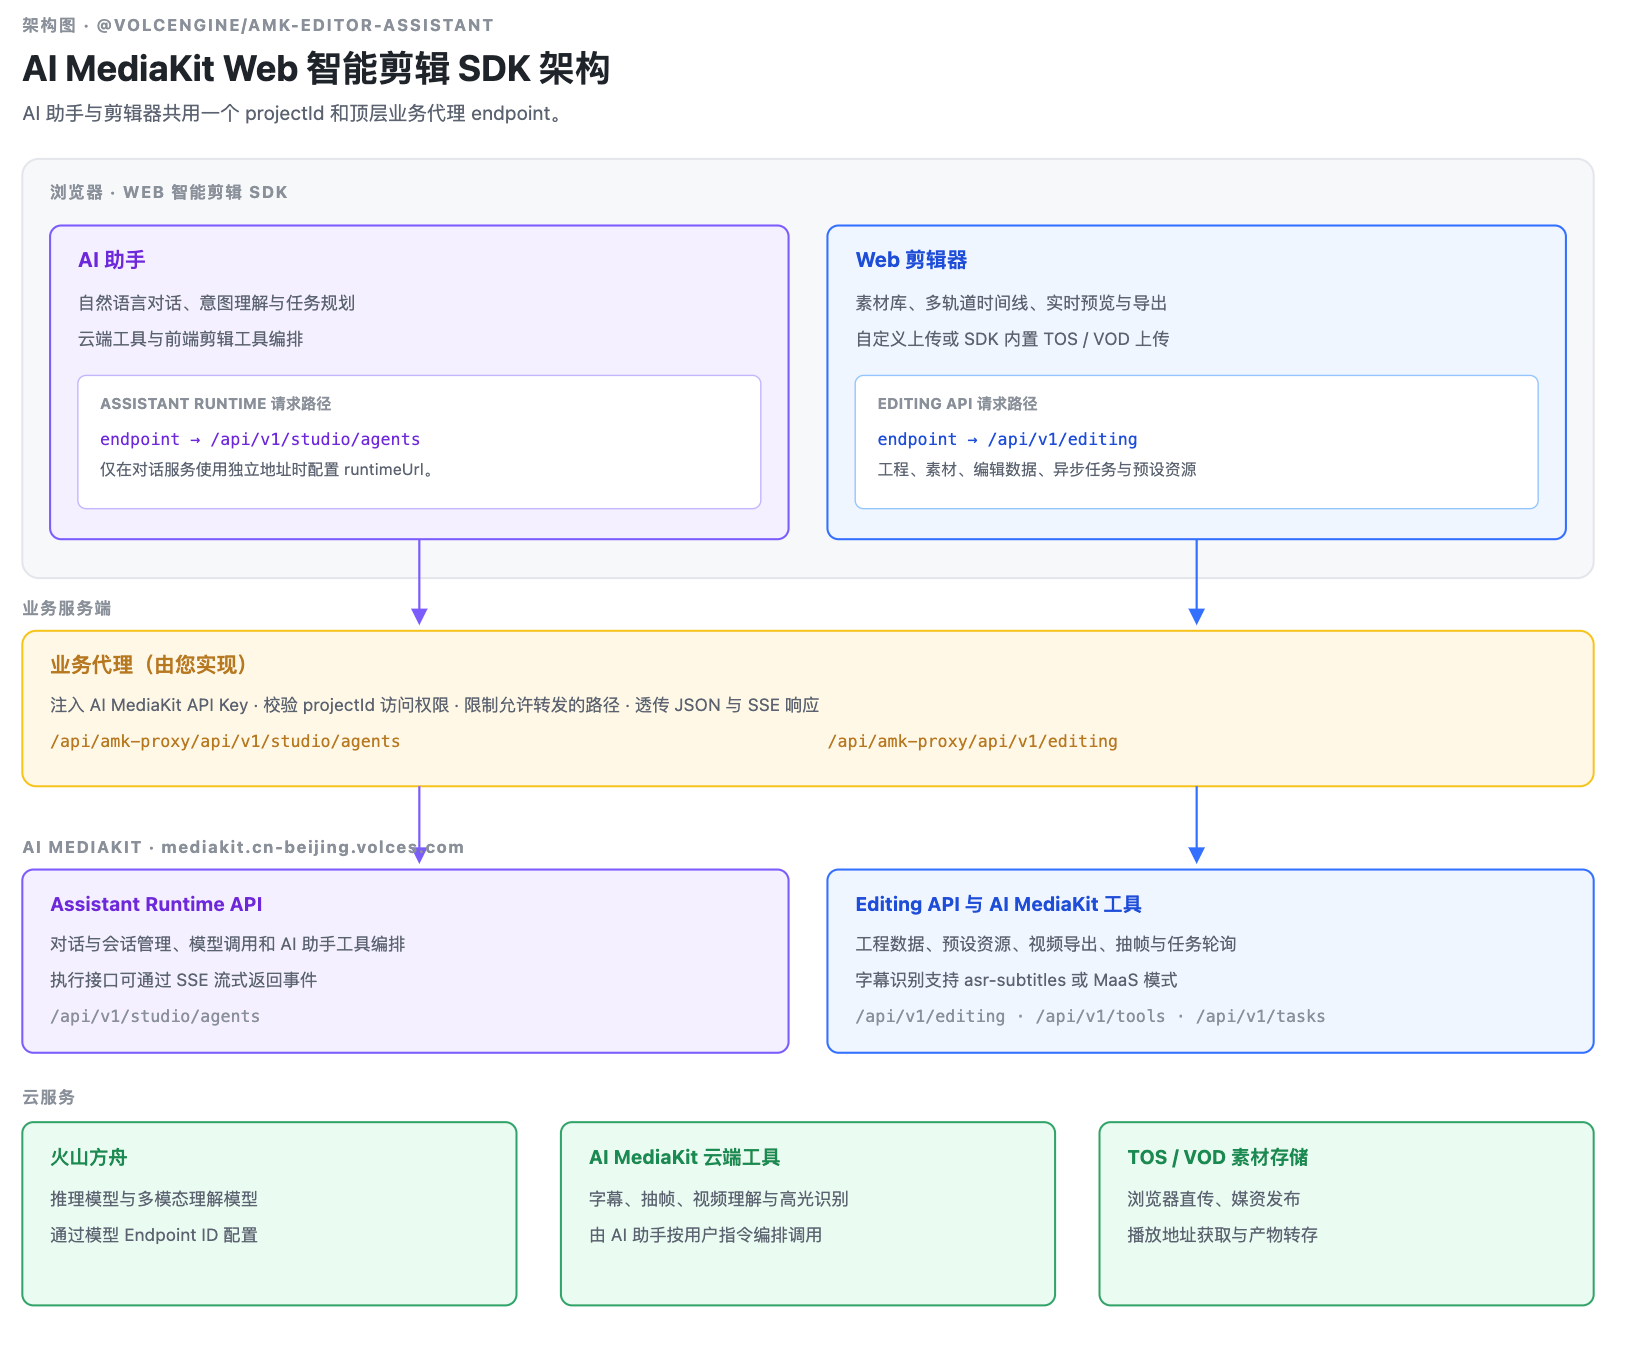Click the ASSISTANT RUNTIME 请求路径 inner panel label
This screenshot has width=1632, height=1348.
215,404
